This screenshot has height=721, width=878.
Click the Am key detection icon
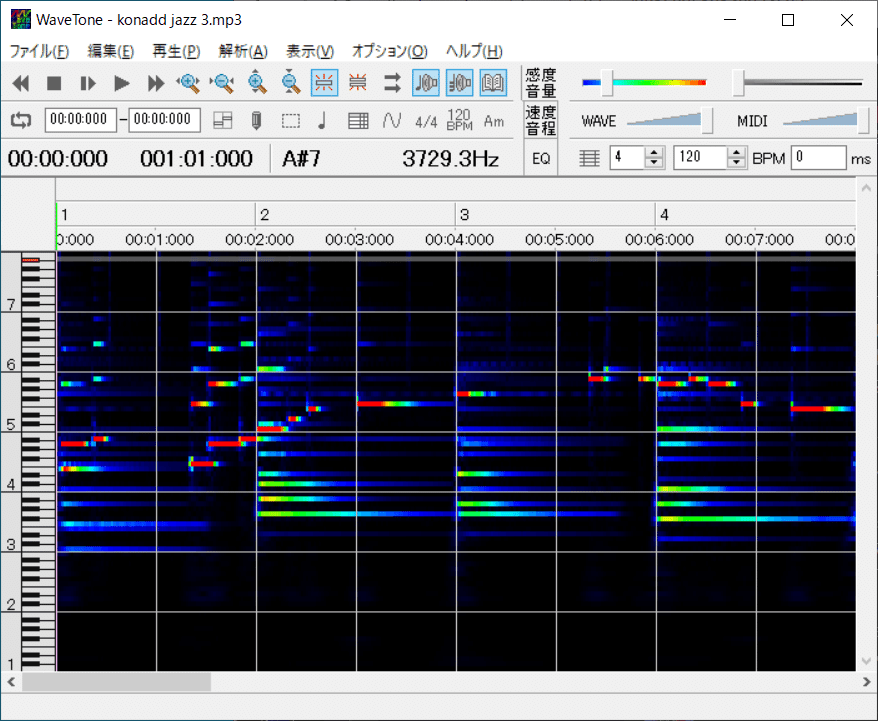pos(494,121)
